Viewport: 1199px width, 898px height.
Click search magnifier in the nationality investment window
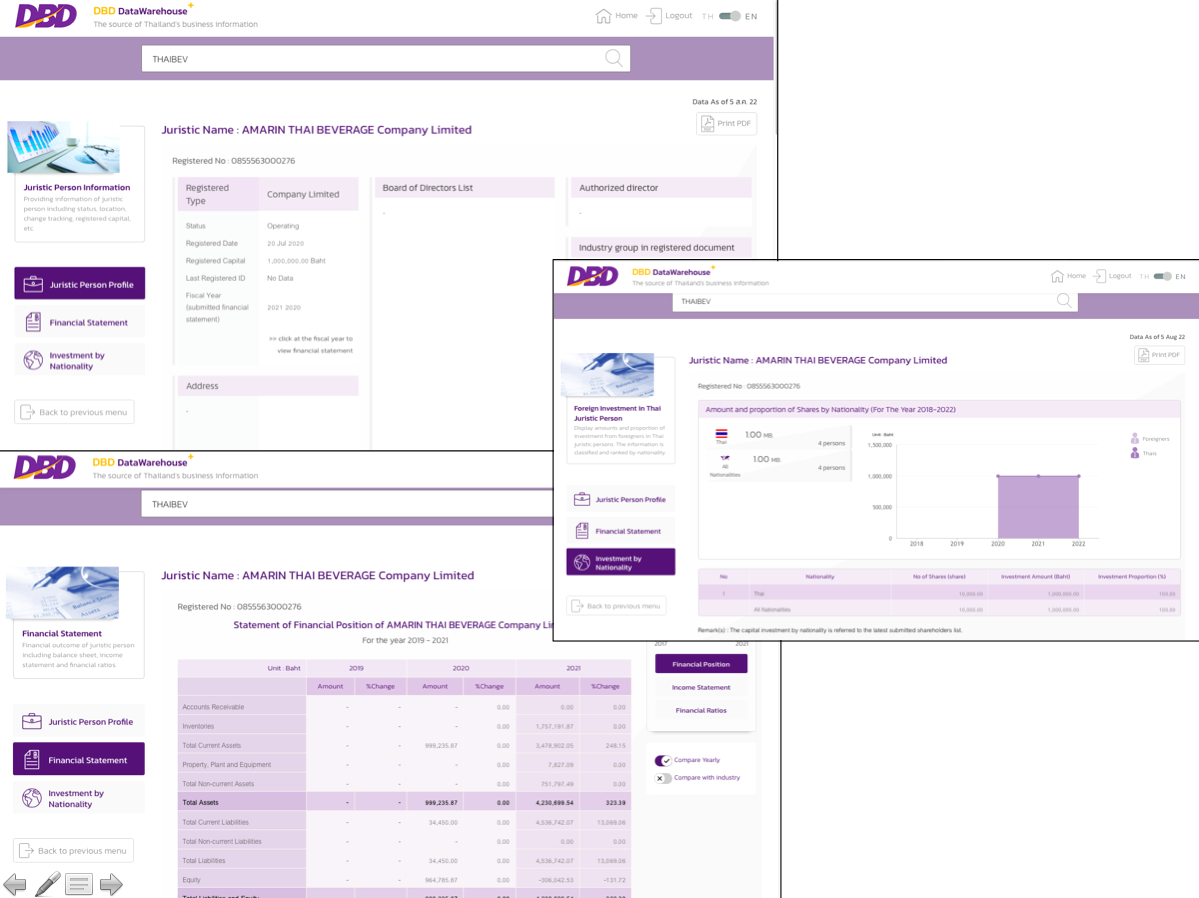click(1064, 301)
